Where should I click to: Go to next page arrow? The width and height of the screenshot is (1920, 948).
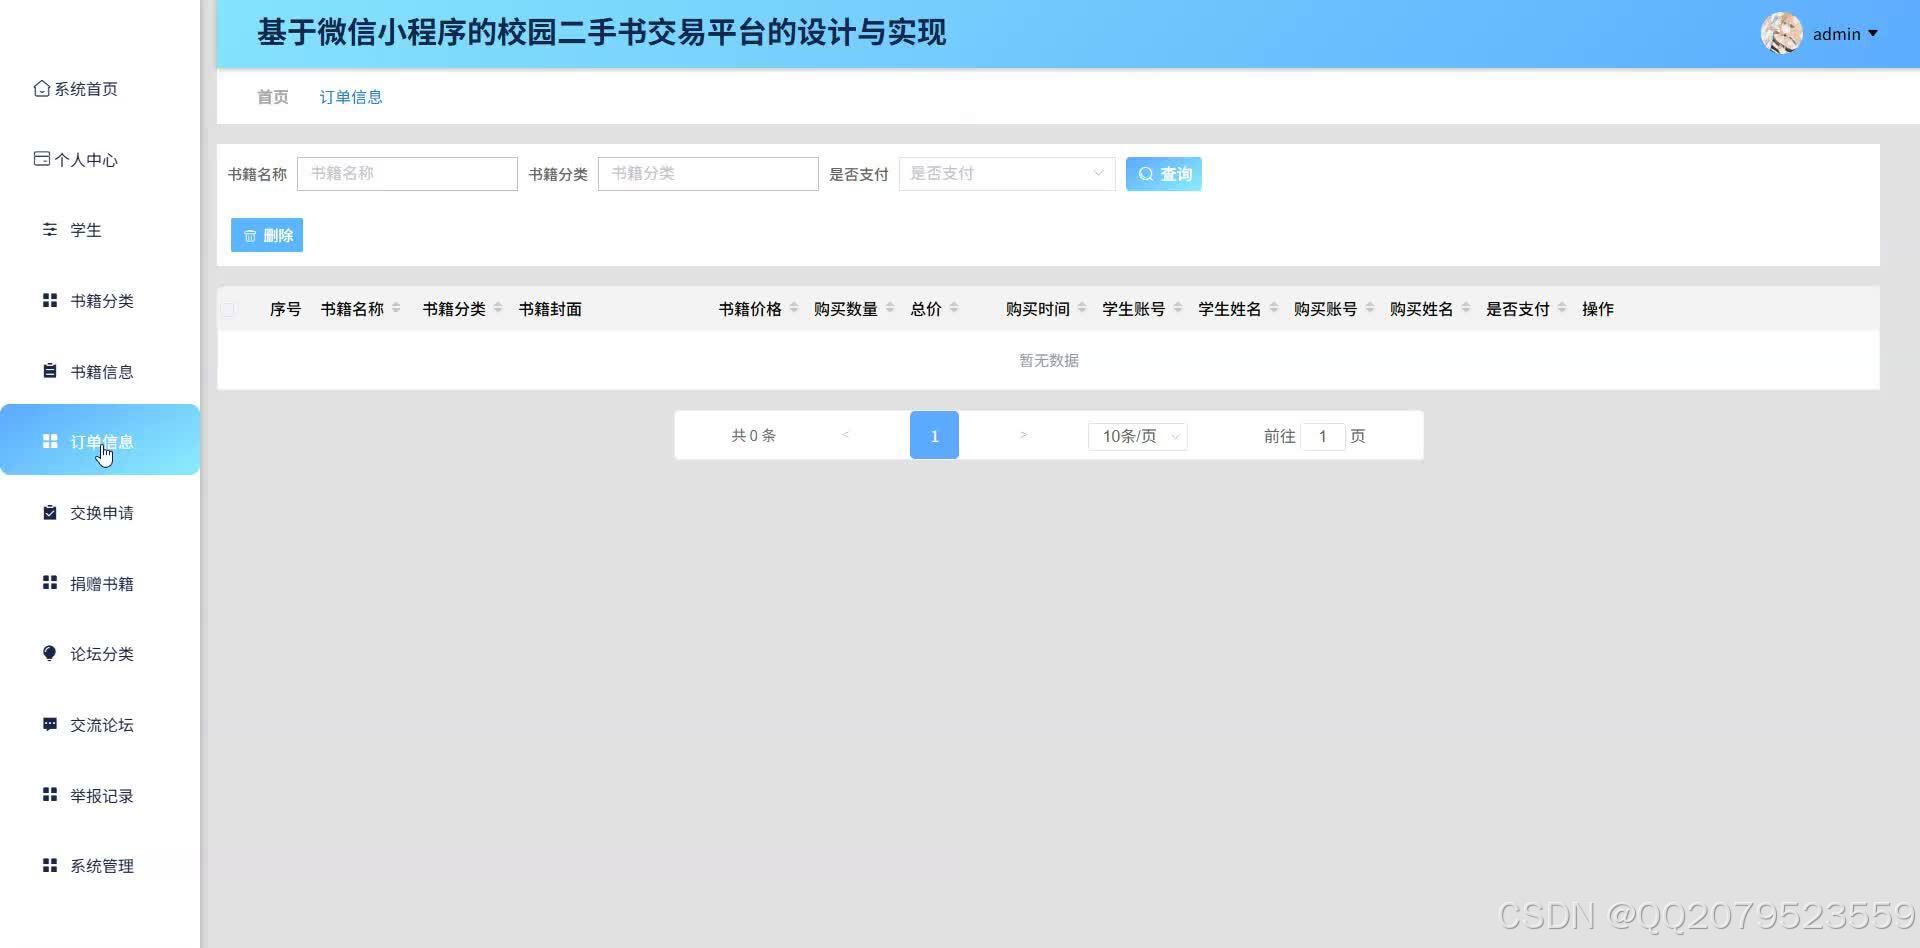1023,435
